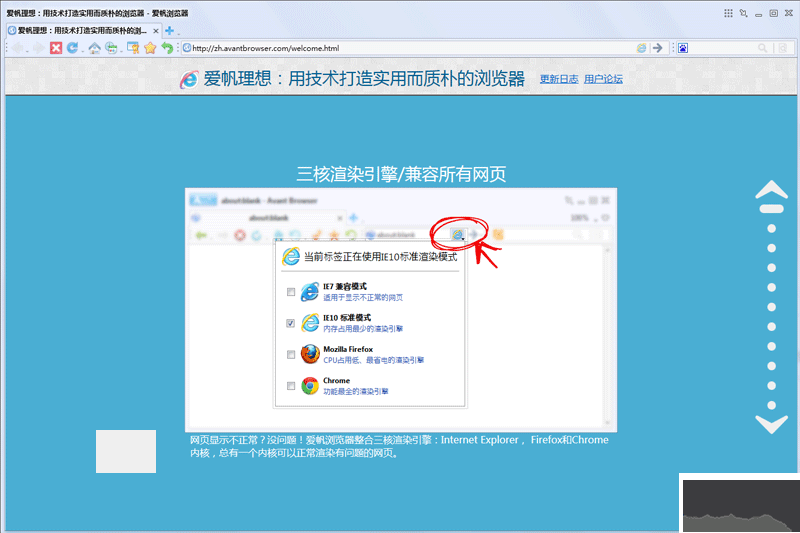
Task: Expand the refresh button dropdown arrow
Action: click(x=82, y=51)
